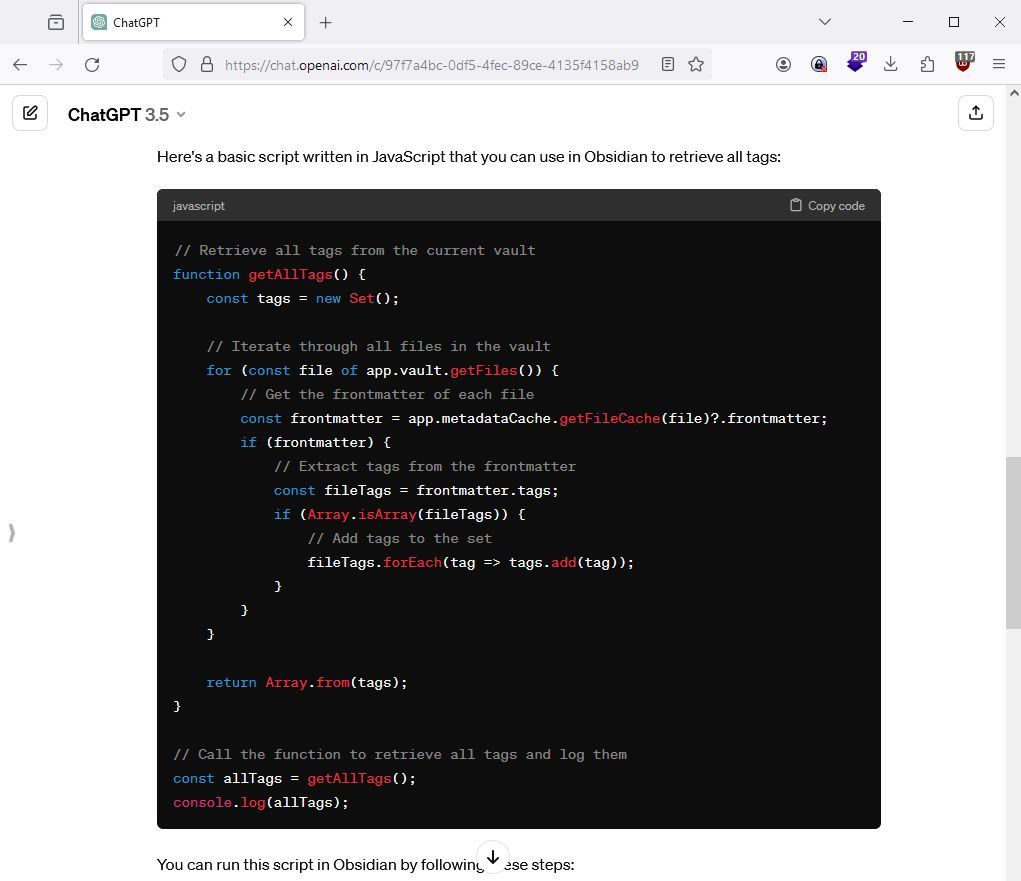Click the 'javascript' language label
The image size is (1021, 881).
click(199, 206)
